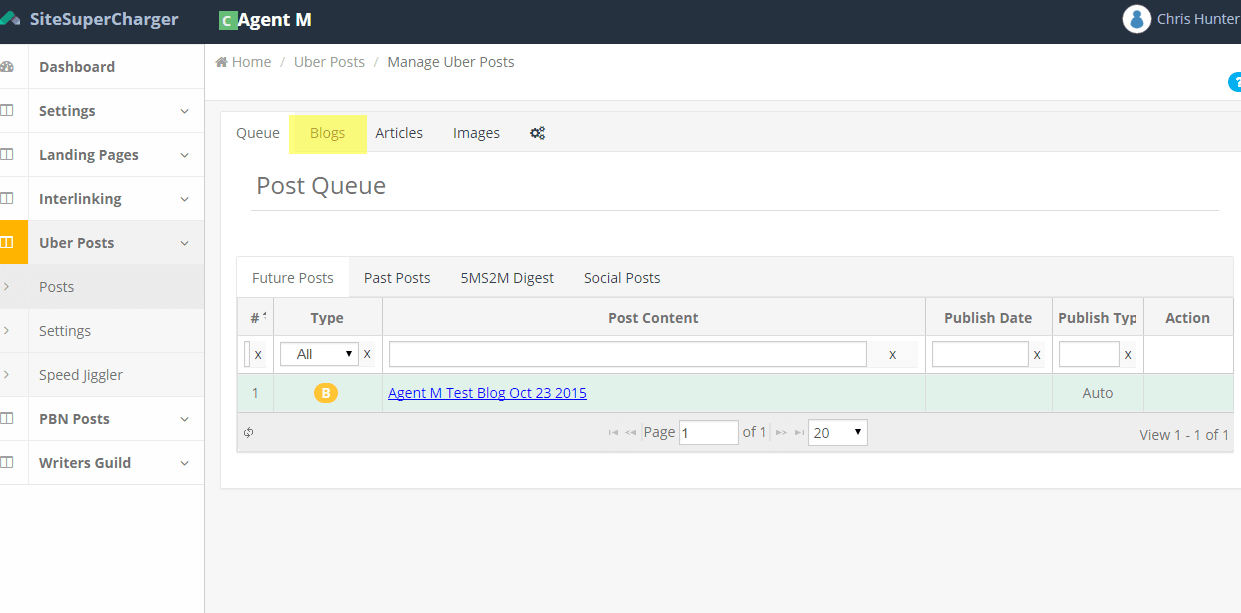
Task: Expand the Interlinking sidebar menu
Action: (x=184, y=199)
